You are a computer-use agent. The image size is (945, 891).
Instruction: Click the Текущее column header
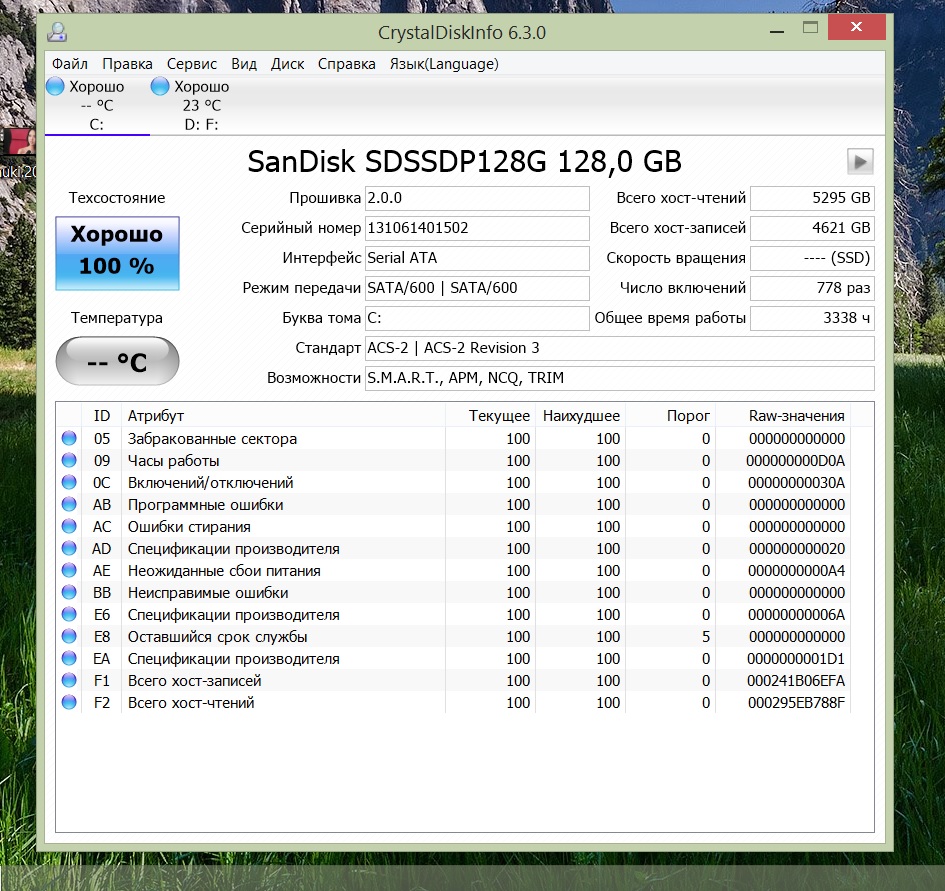491,415
